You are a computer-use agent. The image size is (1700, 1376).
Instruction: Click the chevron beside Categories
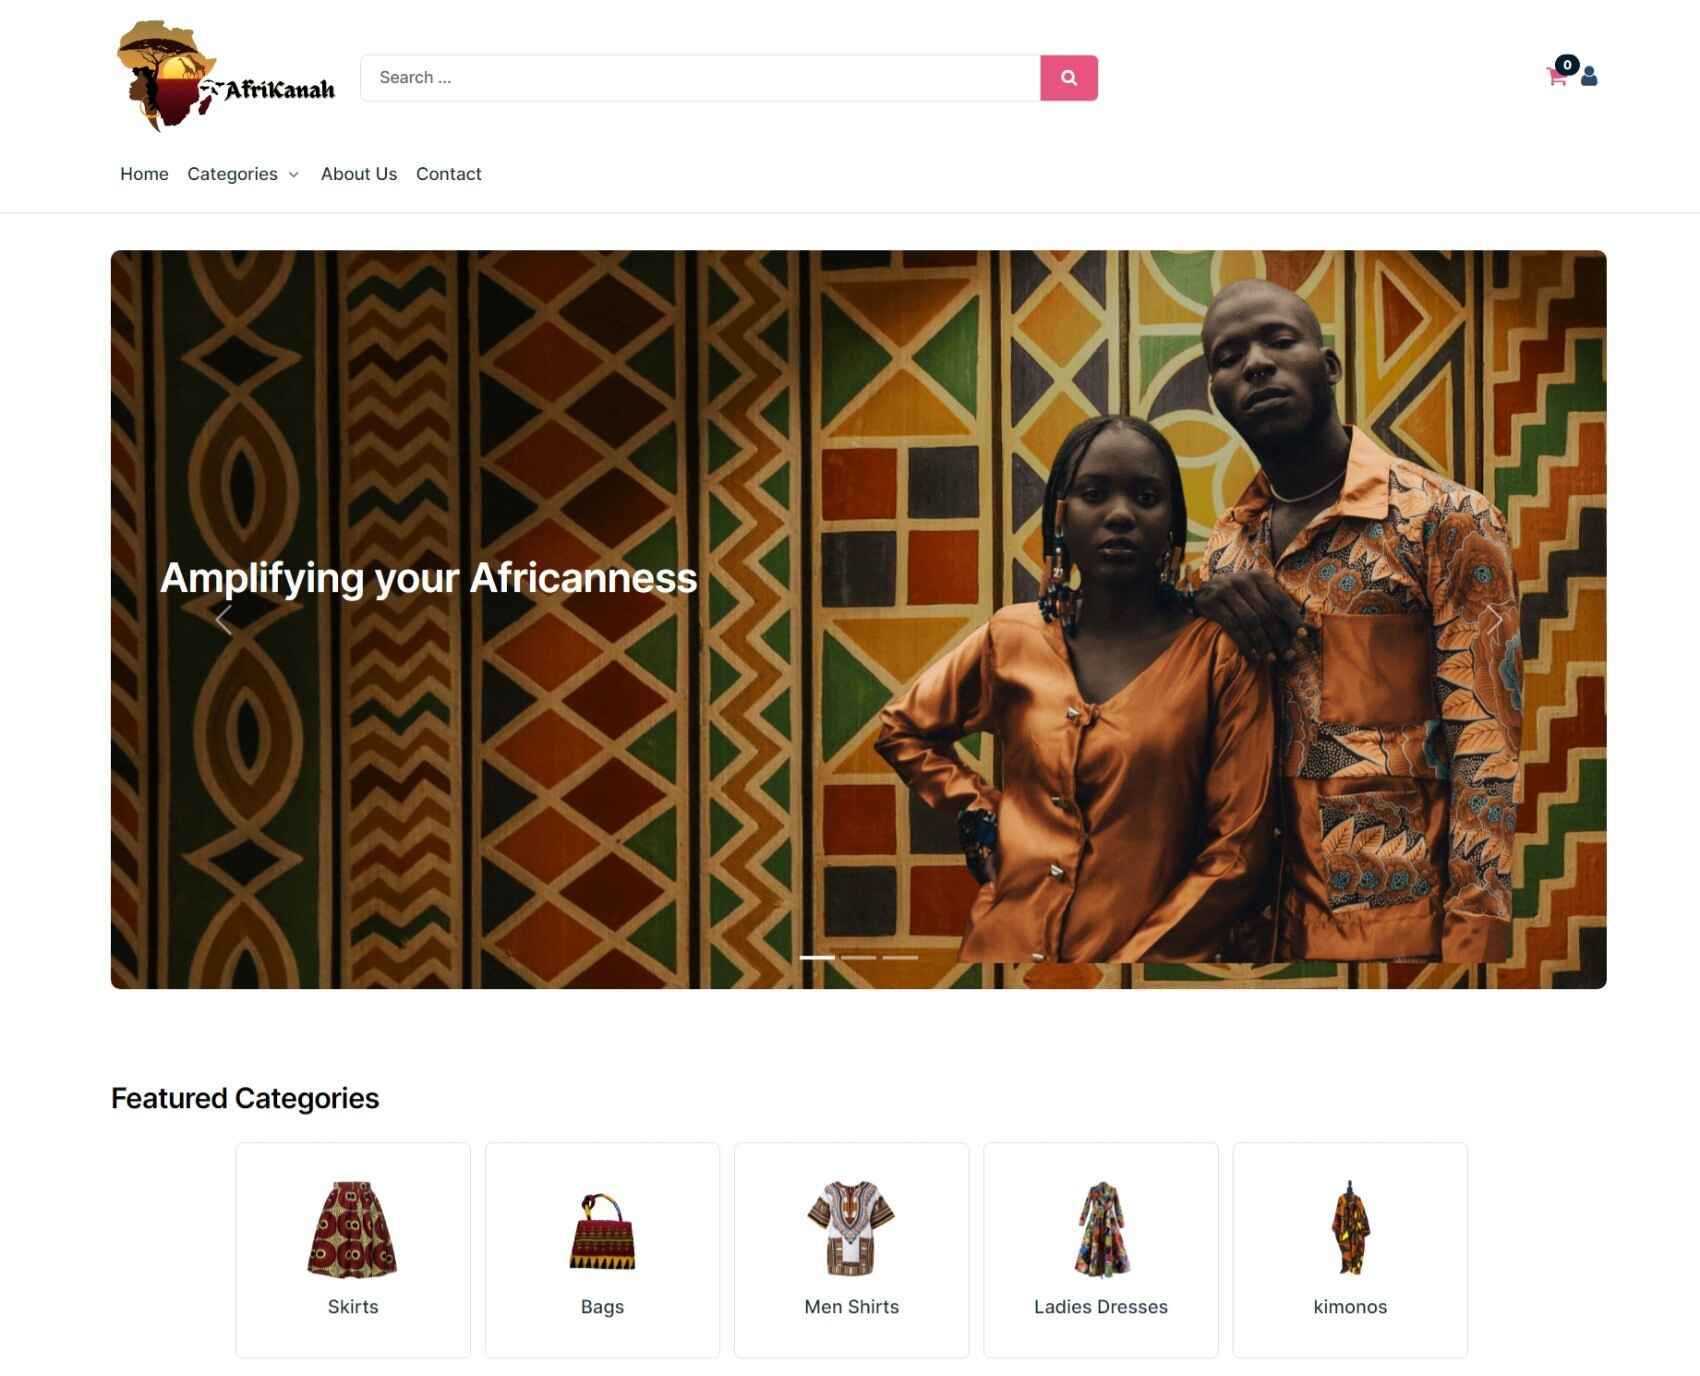pyautogui.click(x=293, y=175)
